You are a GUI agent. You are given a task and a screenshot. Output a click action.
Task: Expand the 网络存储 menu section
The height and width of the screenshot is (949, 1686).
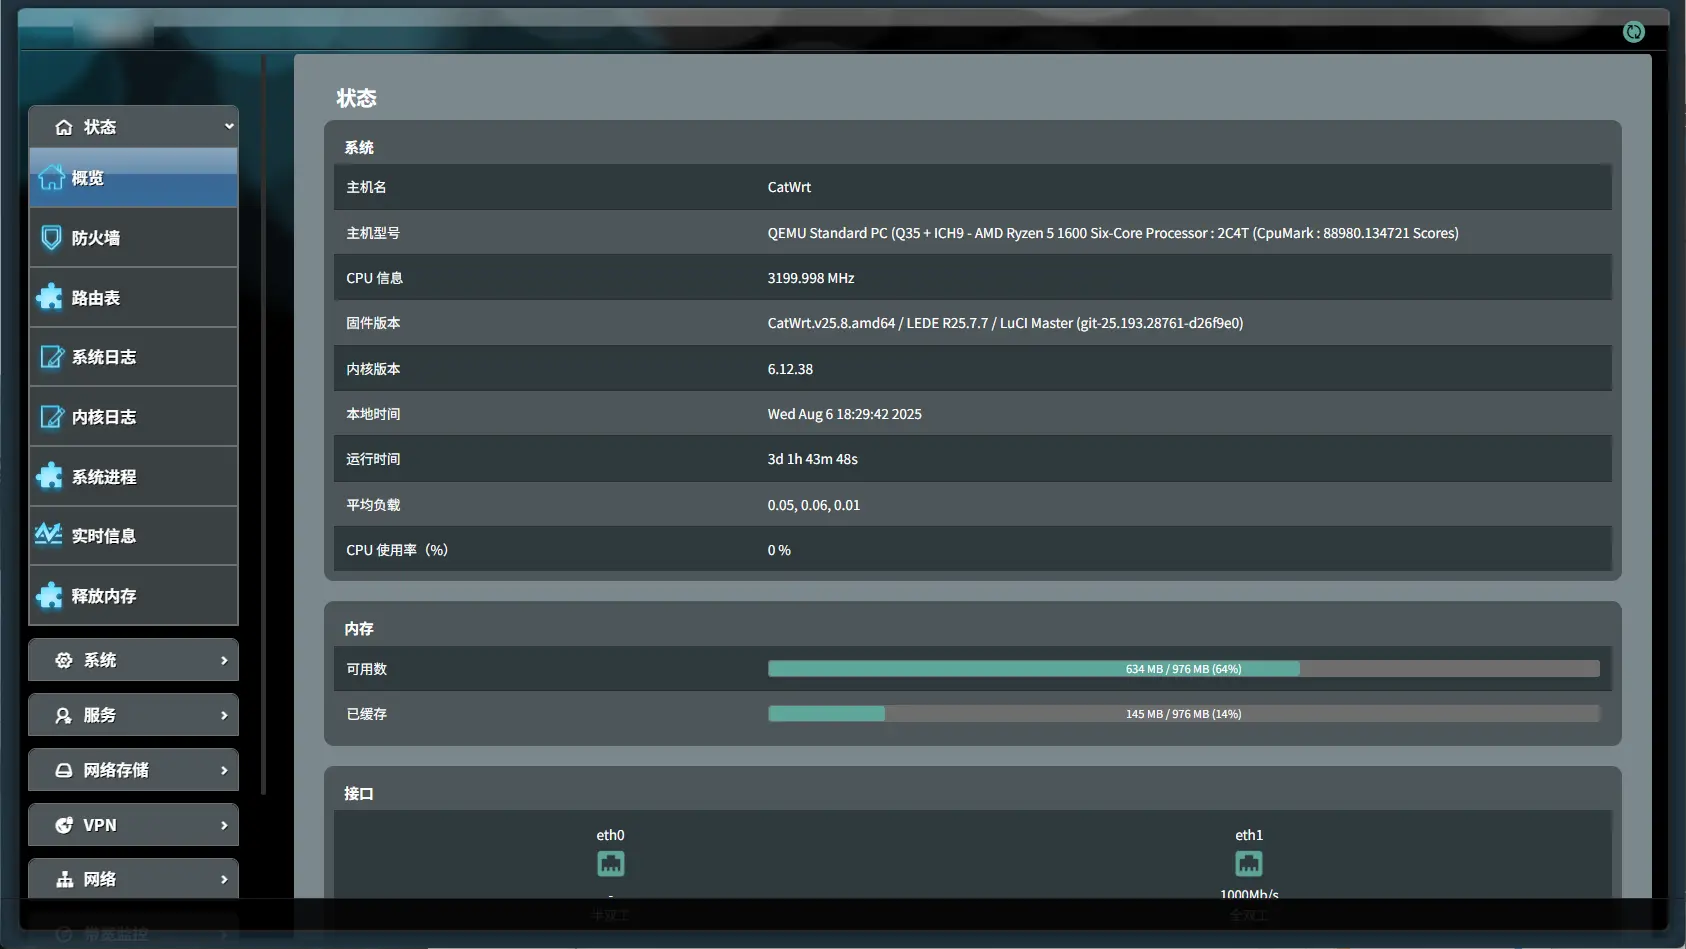click(x=133, y=770)
